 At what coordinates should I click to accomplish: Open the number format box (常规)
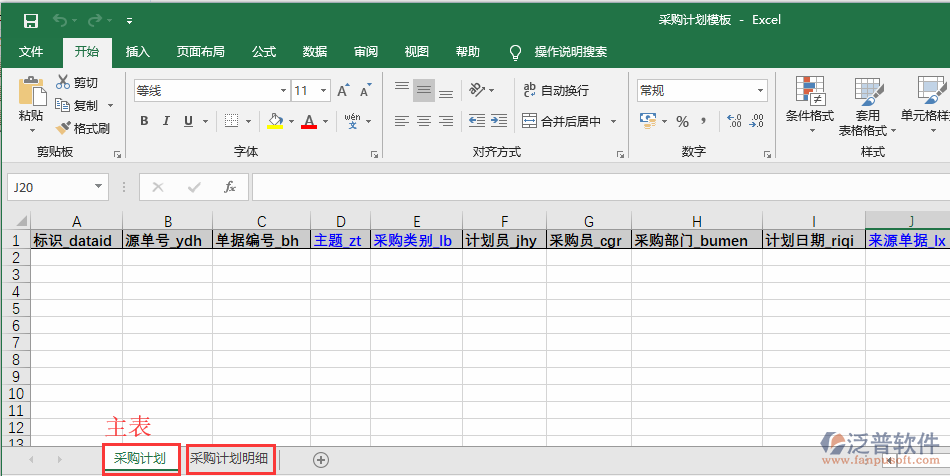click(x=702, y=91)
